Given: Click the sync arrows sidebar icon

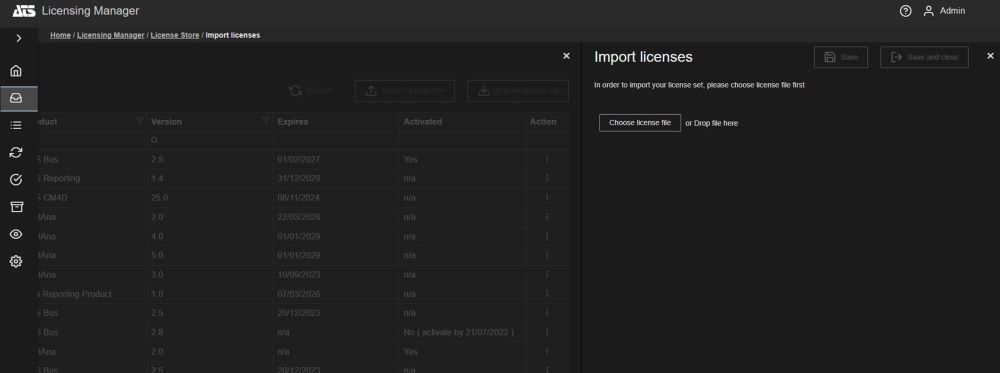Looking at the screenshot, I should click(17, 152).
